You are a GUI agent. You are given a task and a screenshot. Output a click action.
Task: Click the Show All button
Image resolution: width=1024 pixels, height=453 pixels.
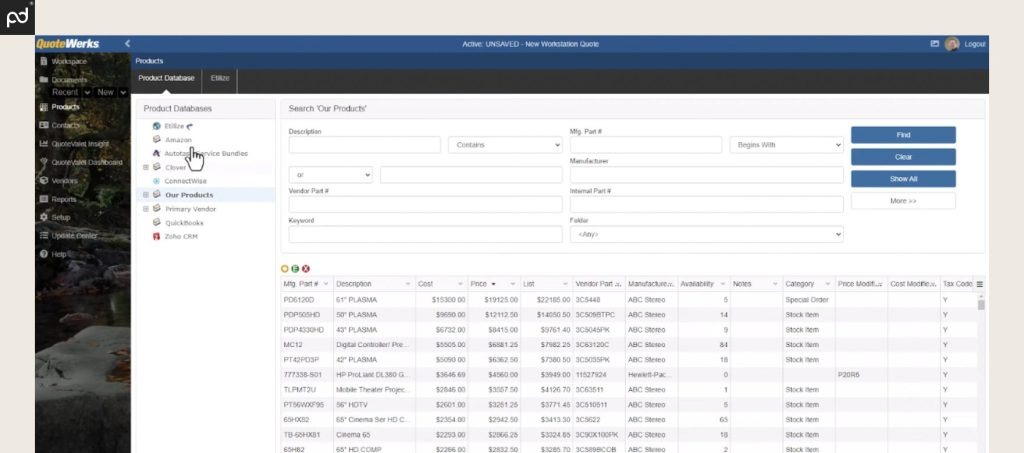(903, 179)
